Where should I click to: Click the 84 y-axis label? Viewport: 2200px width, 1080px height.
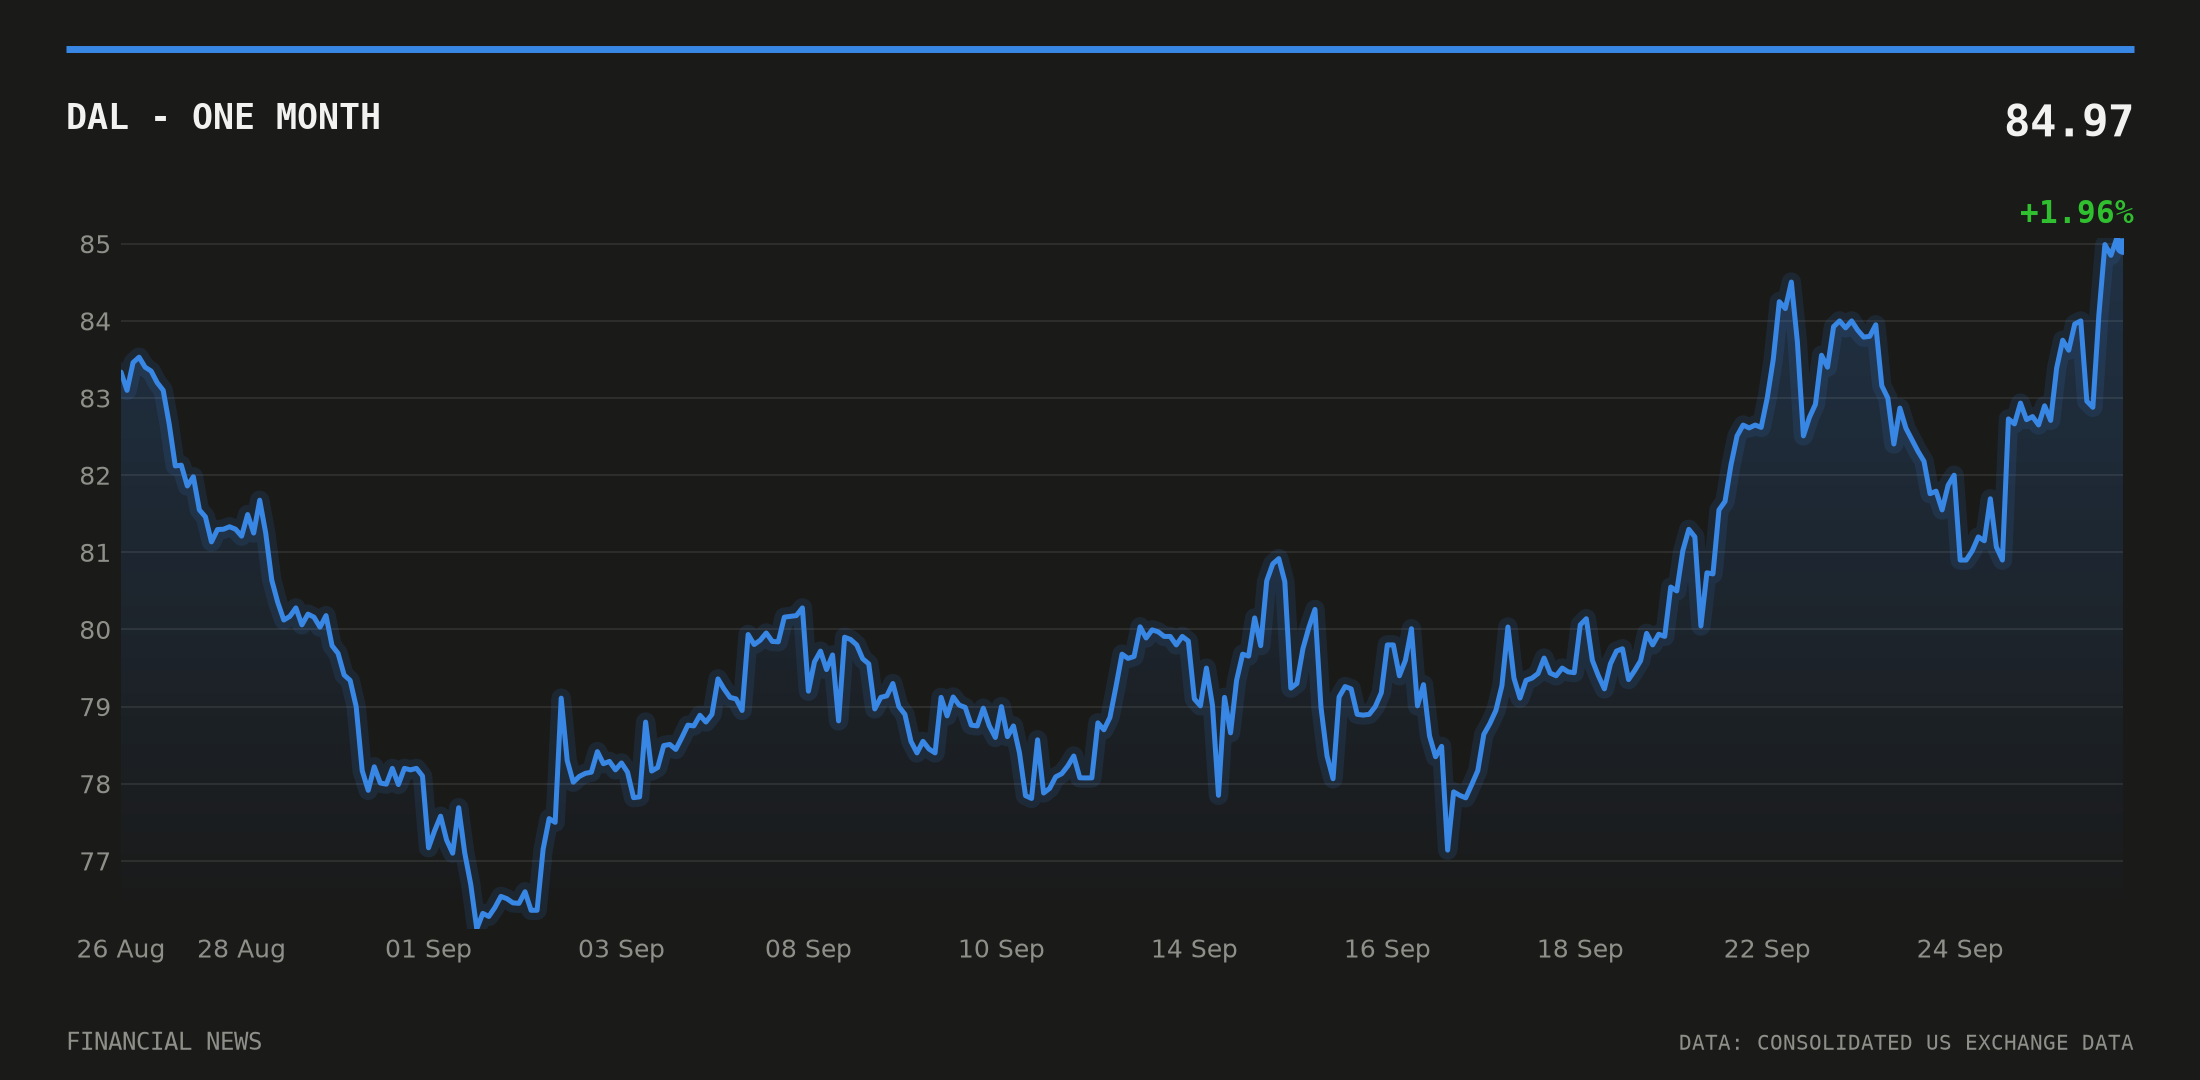(95, 322)
